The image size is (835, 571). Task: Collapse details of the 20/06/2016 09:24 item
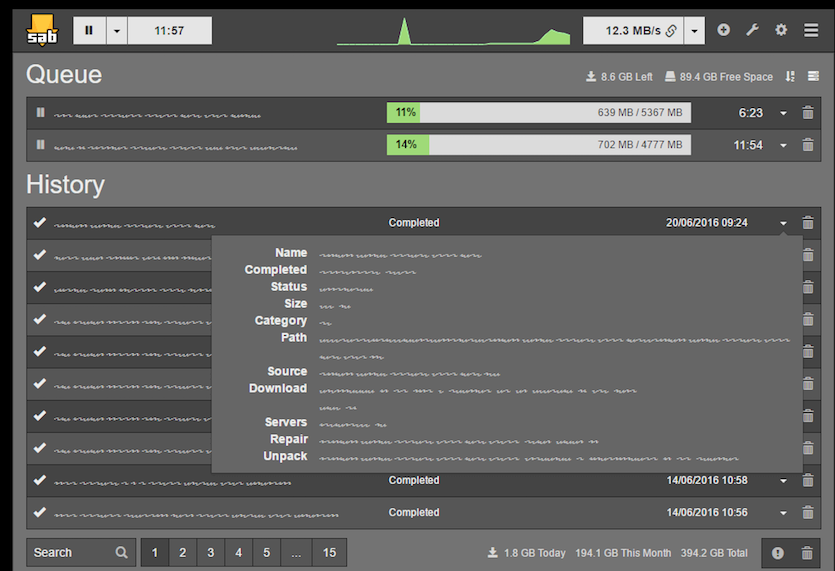[x=783, y=223]
